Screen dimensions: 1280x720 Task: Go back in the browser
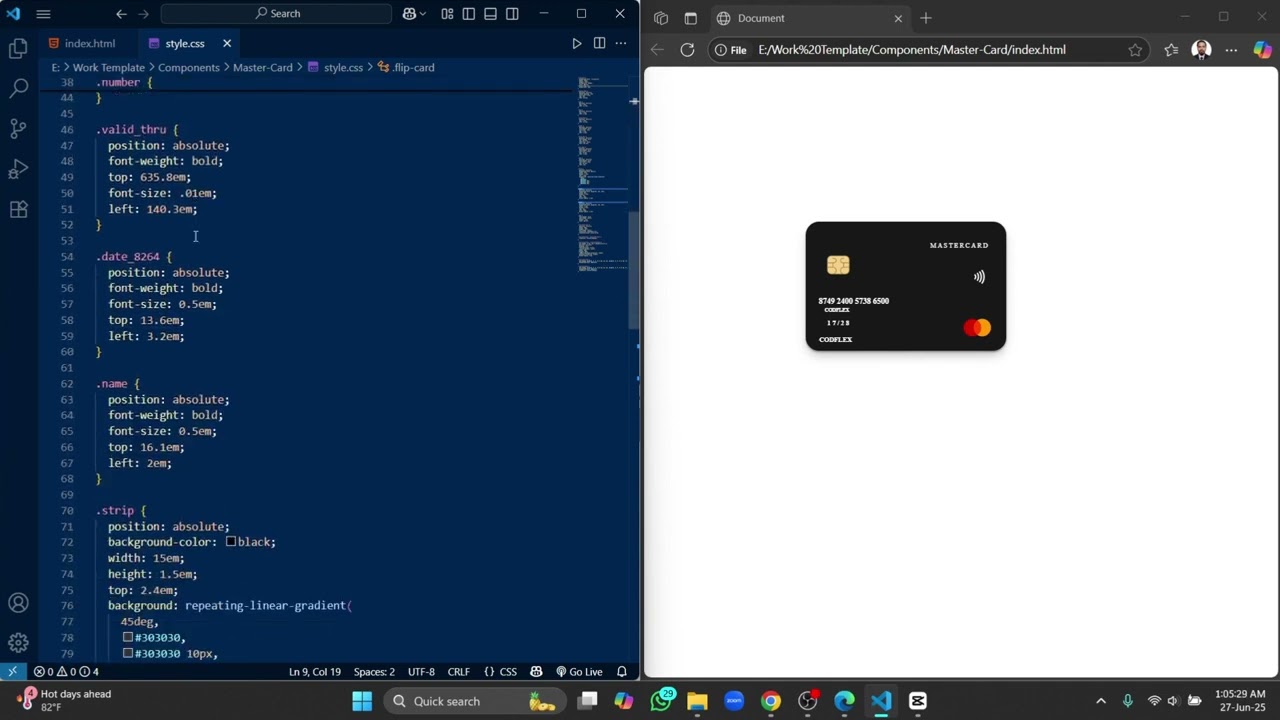[657, 50]
